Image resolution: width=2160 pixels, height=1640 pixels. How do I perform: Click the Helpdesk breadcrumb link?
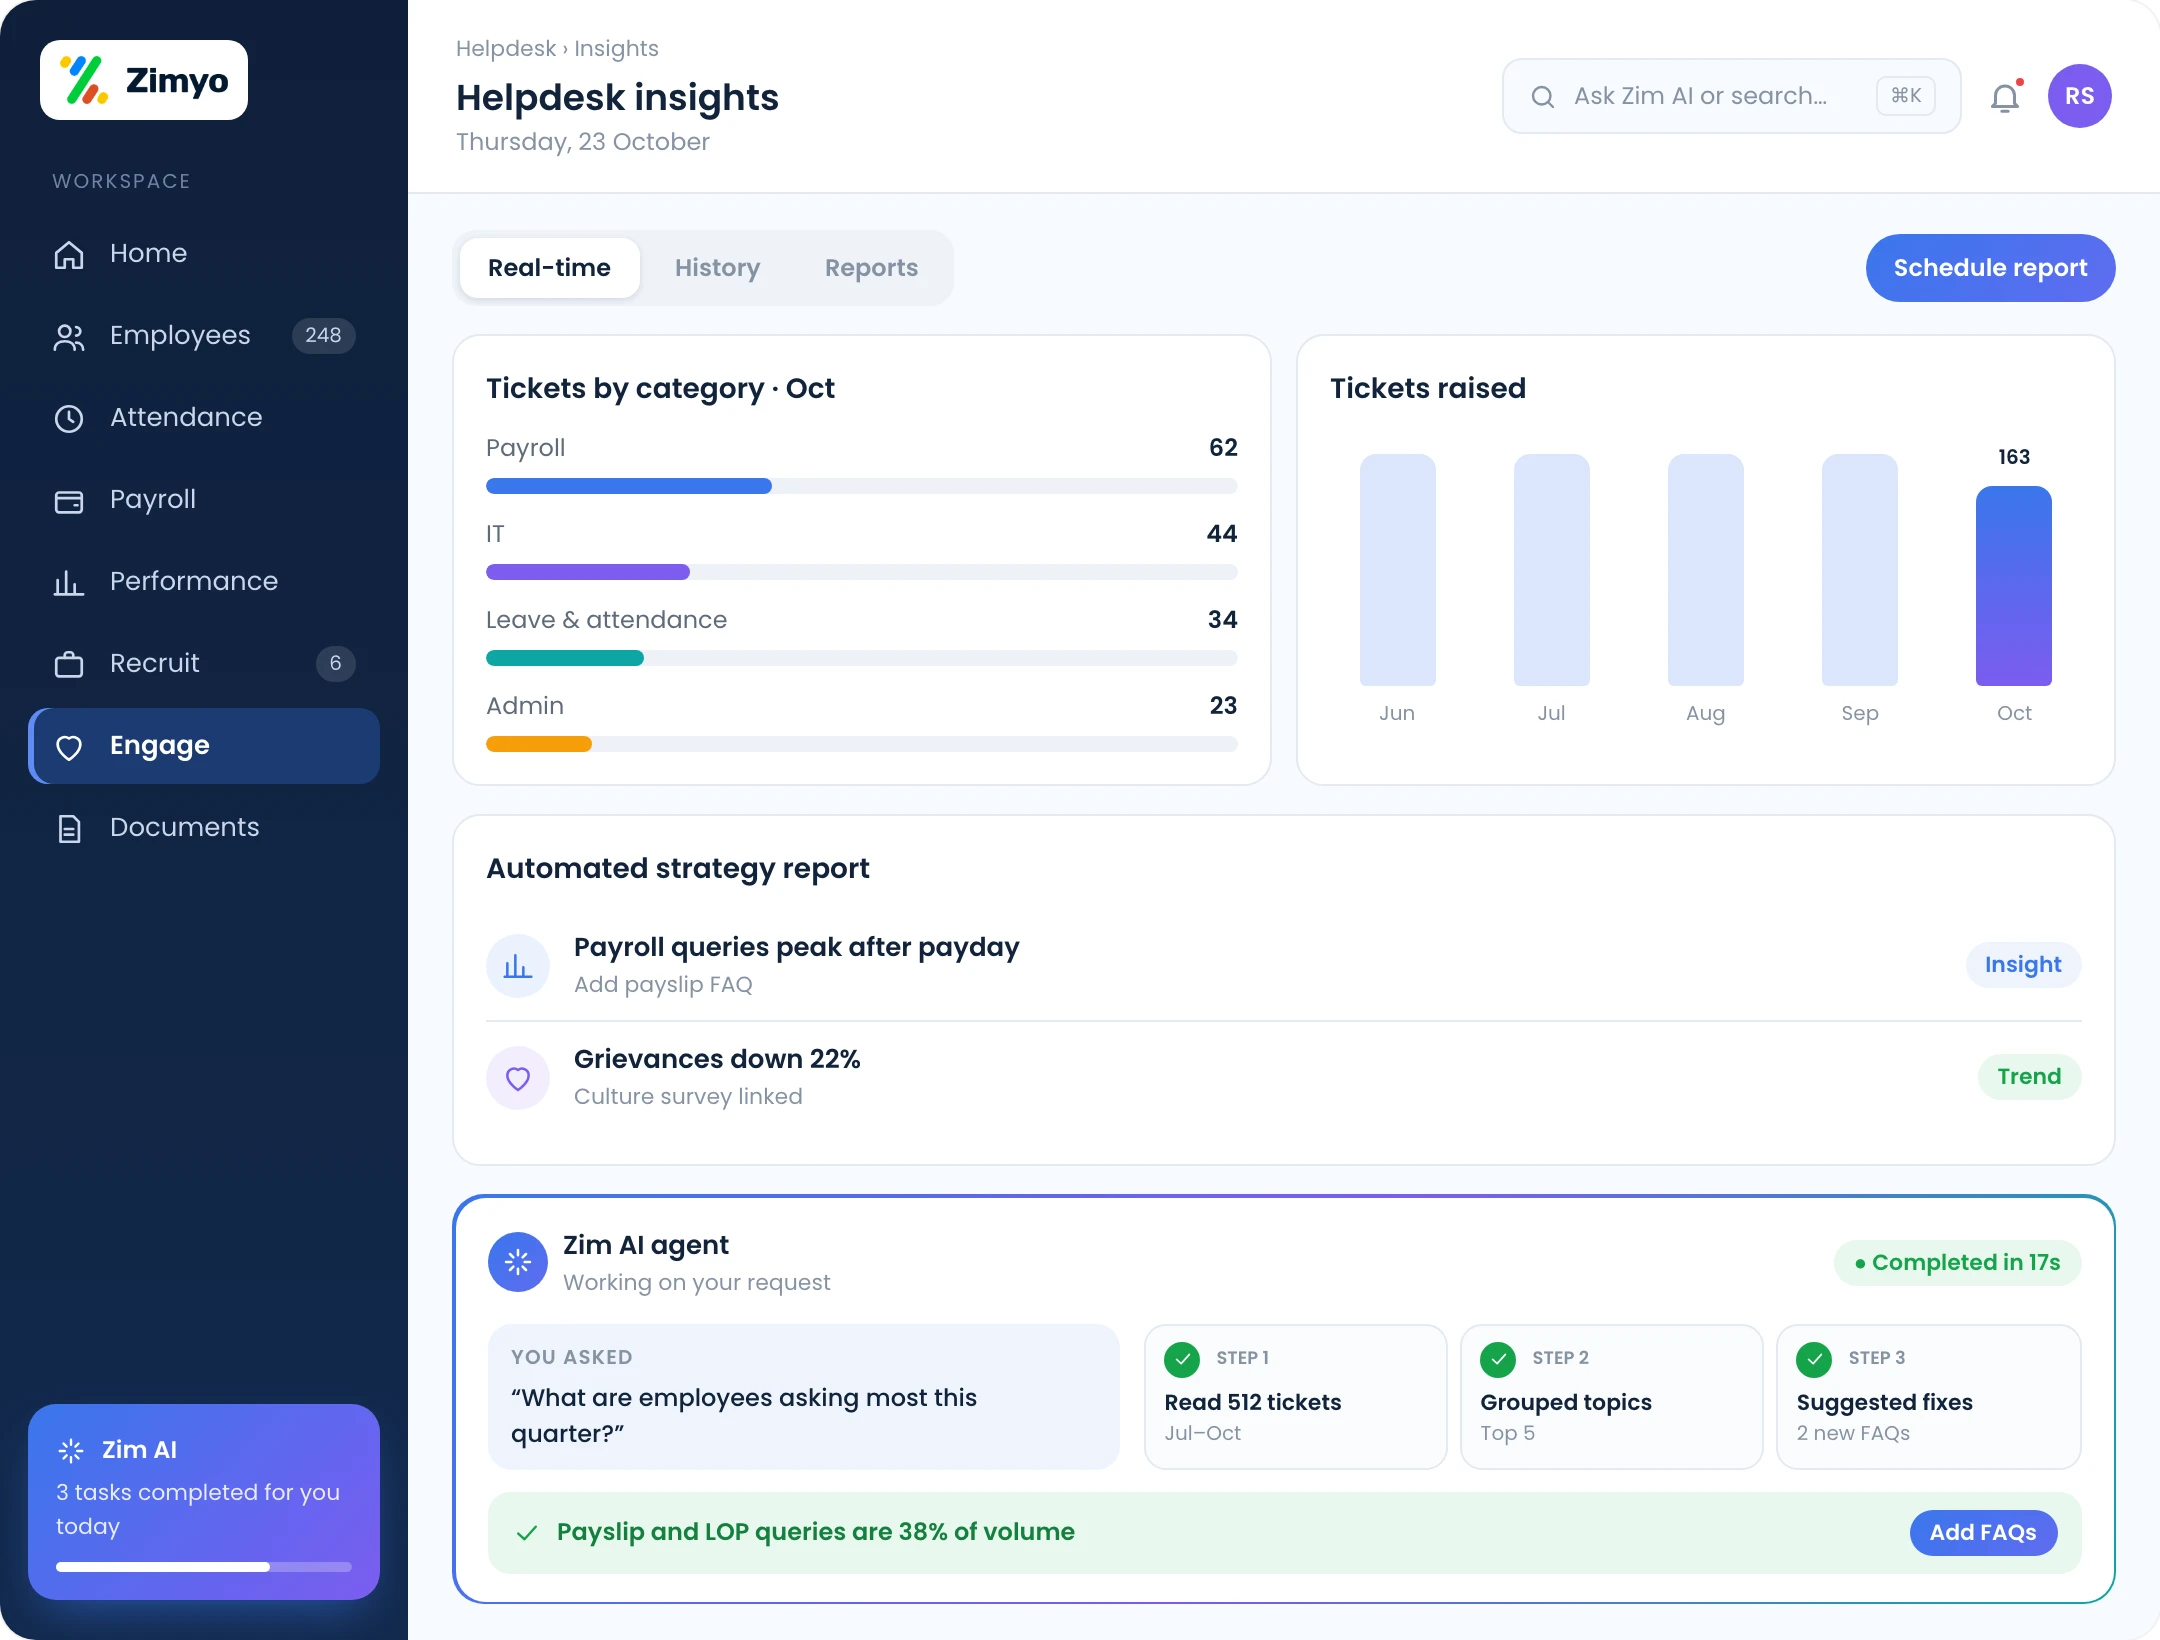[505, 48]
